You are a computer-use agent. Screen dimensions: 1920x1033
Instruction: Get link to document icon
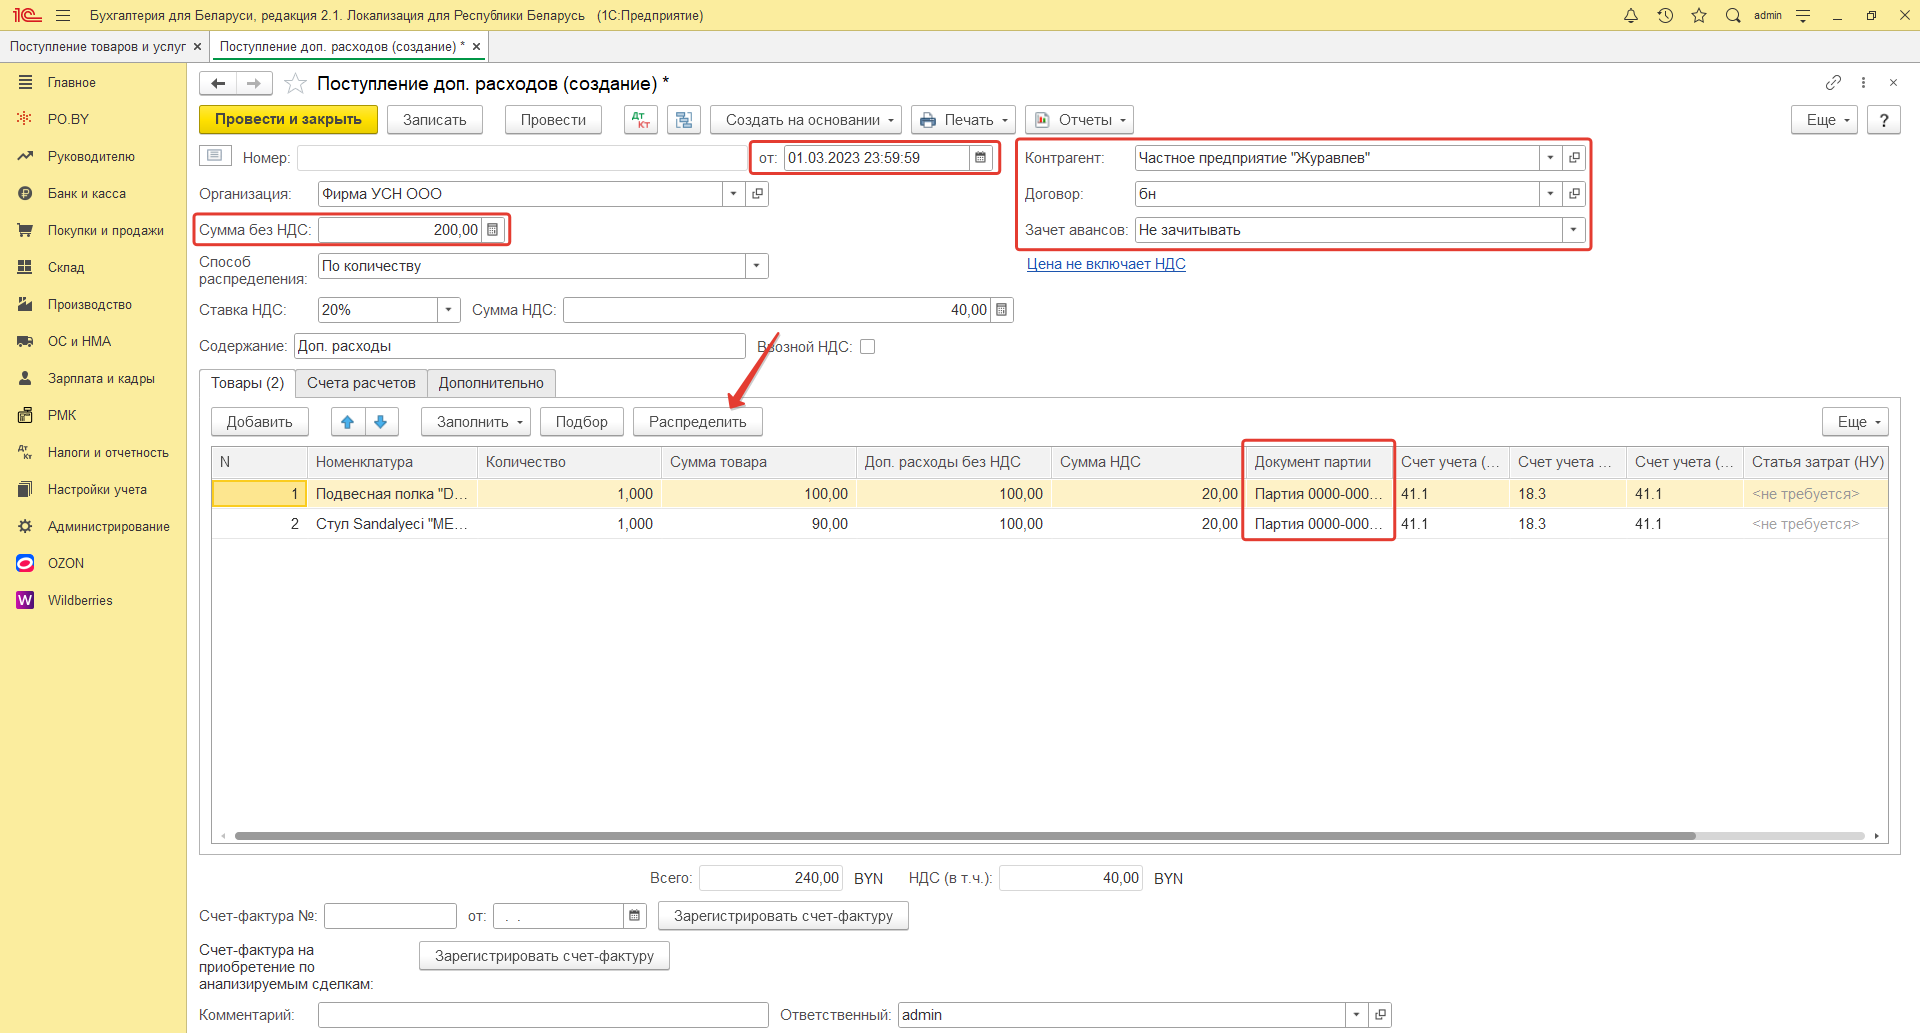pyautogui.click(x=1833, y=83)
